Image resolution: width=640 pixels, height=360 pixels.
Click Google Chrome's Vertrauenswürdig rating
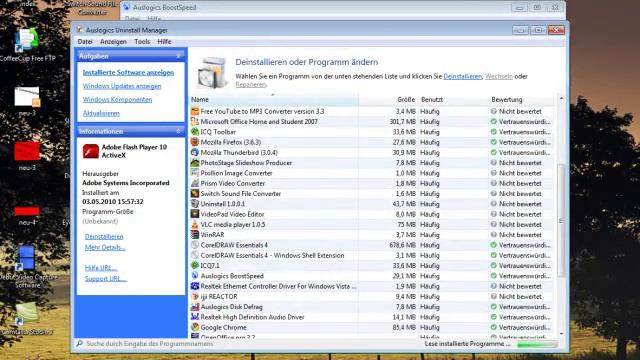pos(520,327)
